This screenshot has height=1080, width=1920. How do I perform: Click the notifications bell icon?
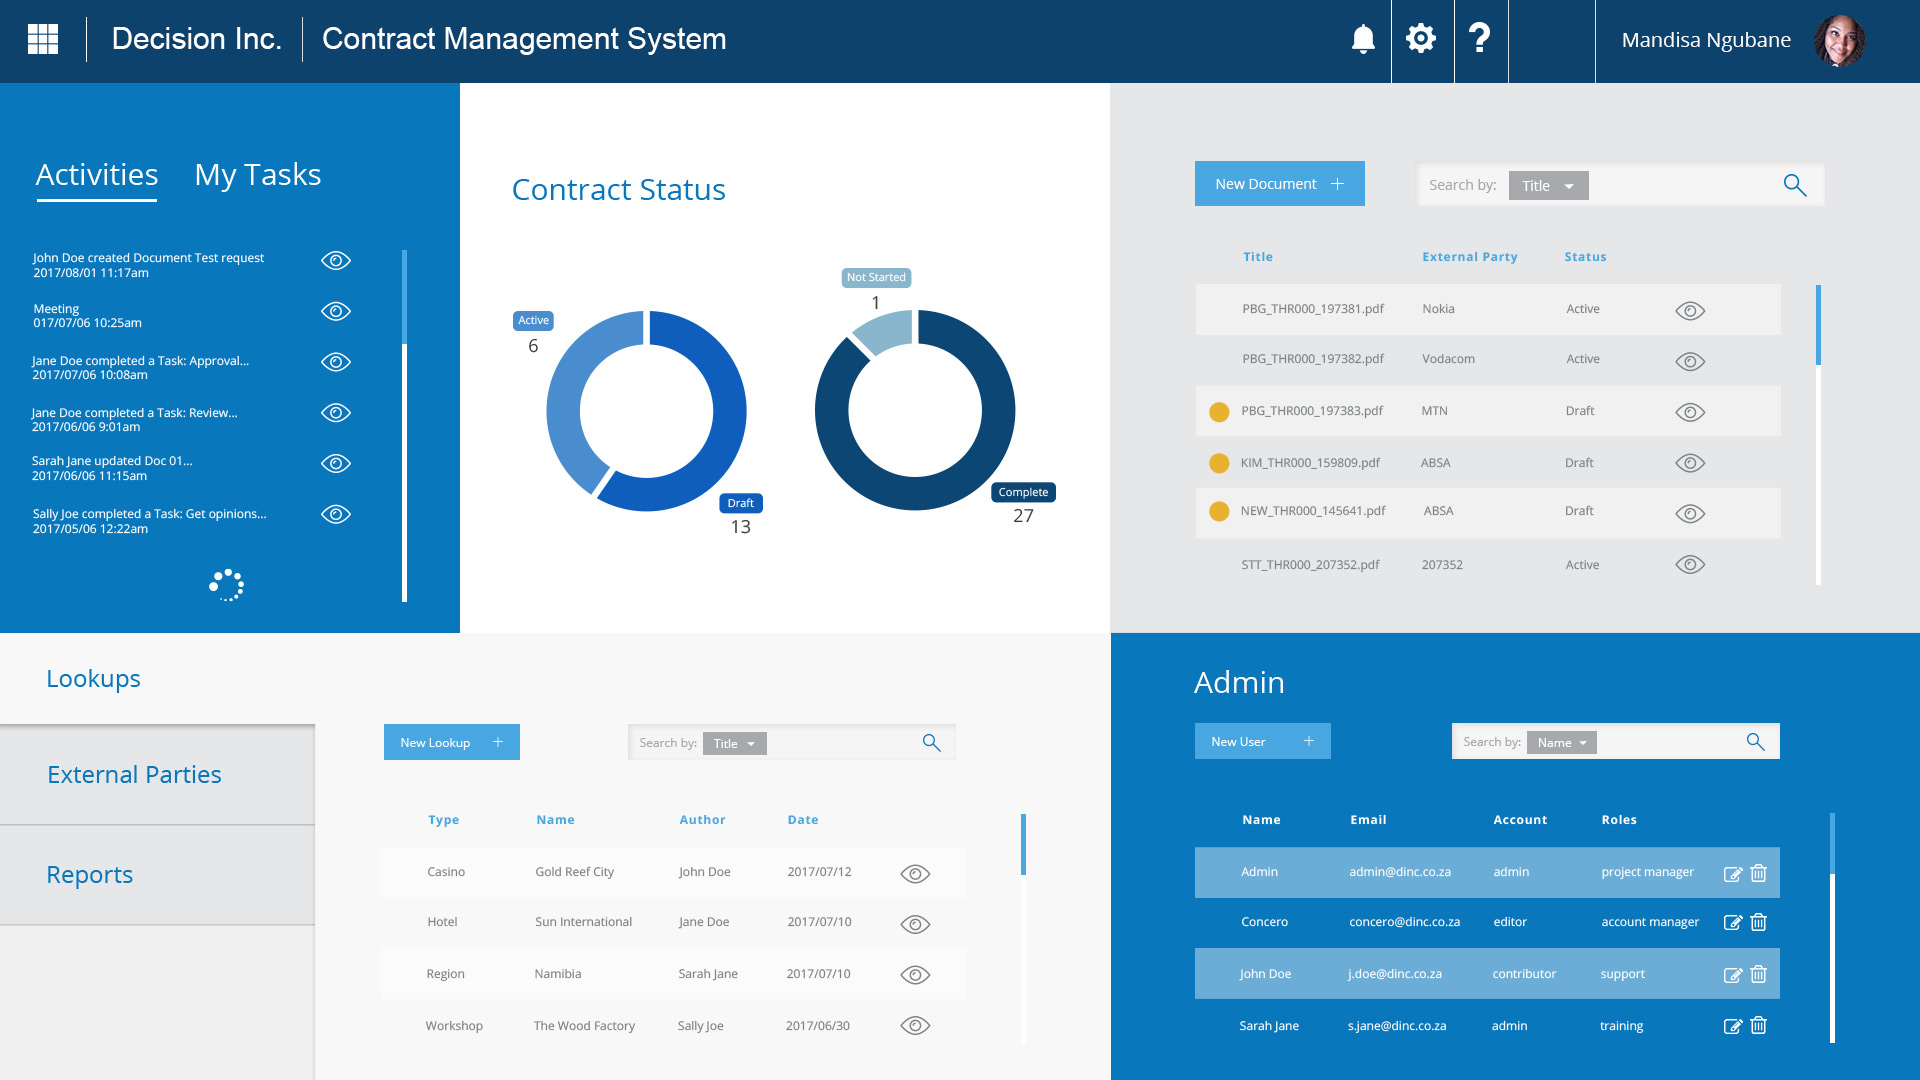1363,40
